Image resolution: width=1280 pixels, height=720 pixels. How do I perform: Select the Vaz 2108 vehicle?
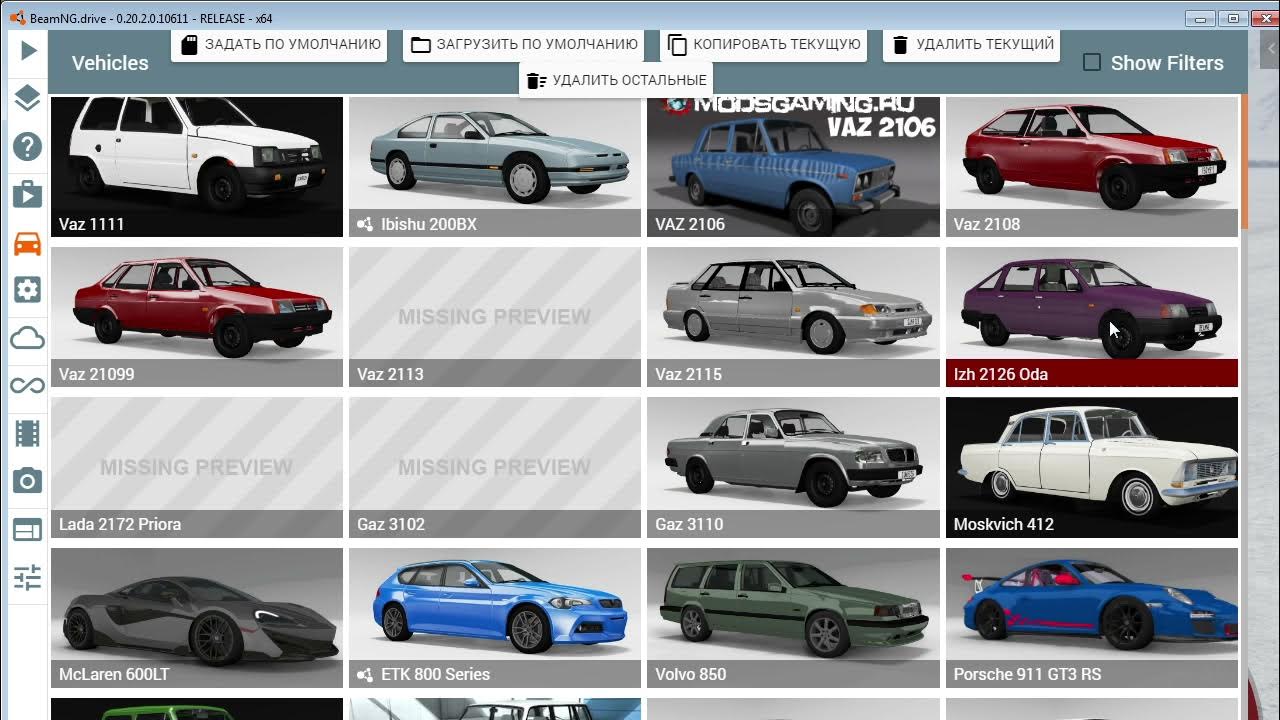tap(1092, 167)
